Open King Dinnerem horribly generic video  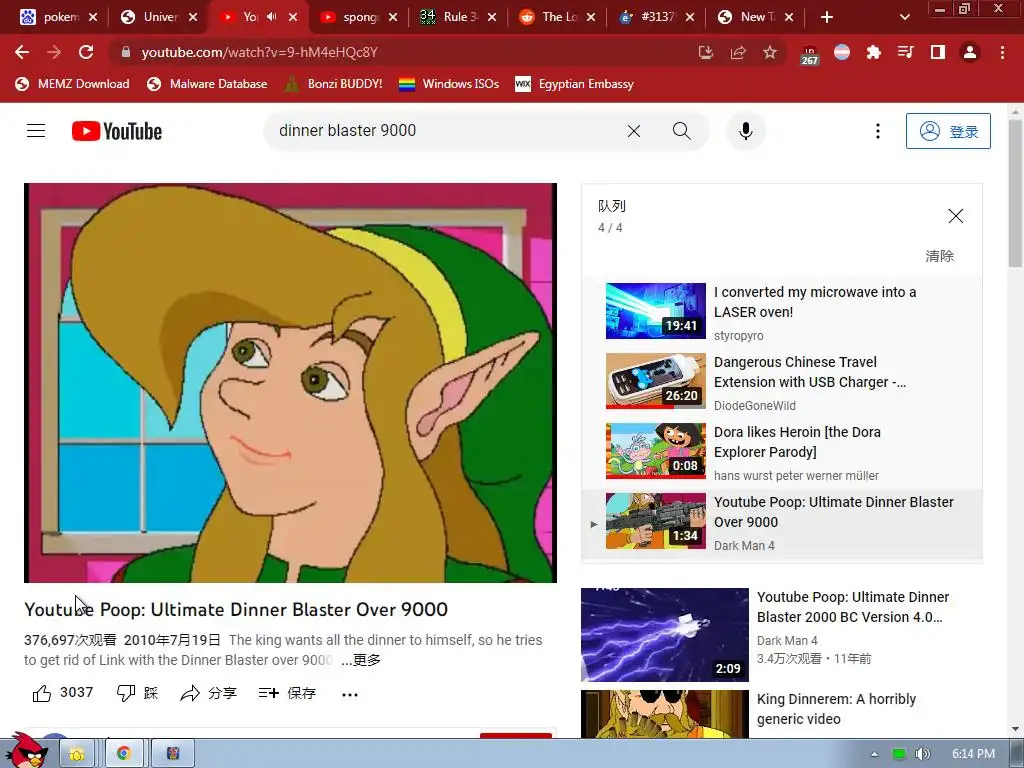[782, 714]
